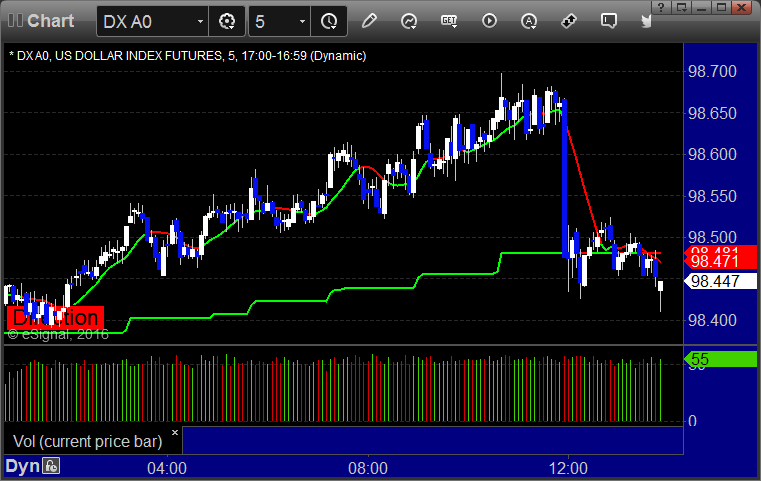The width and height of the screenshot is (761, 481).
Task: Open the time template clock menu
Action: (329, 21)
